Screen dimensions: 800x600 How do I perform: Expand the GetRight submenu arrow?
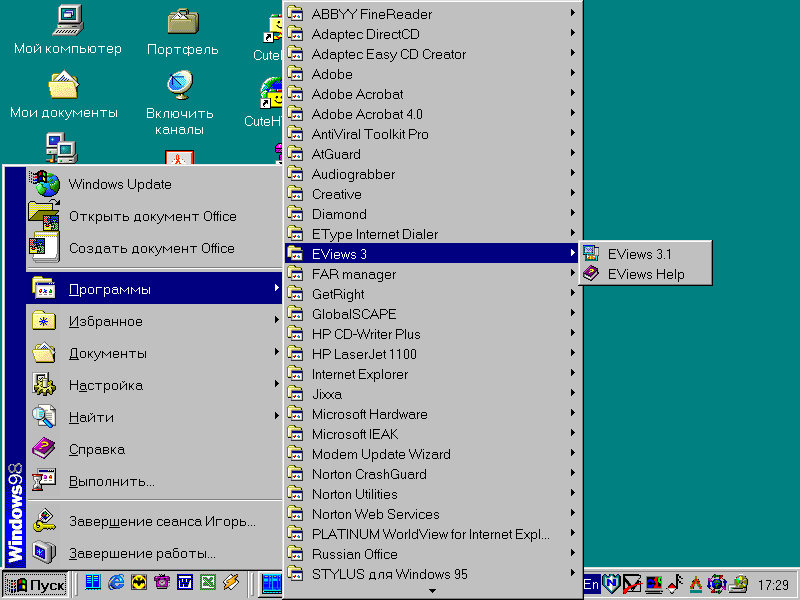[x=573, y=292]
